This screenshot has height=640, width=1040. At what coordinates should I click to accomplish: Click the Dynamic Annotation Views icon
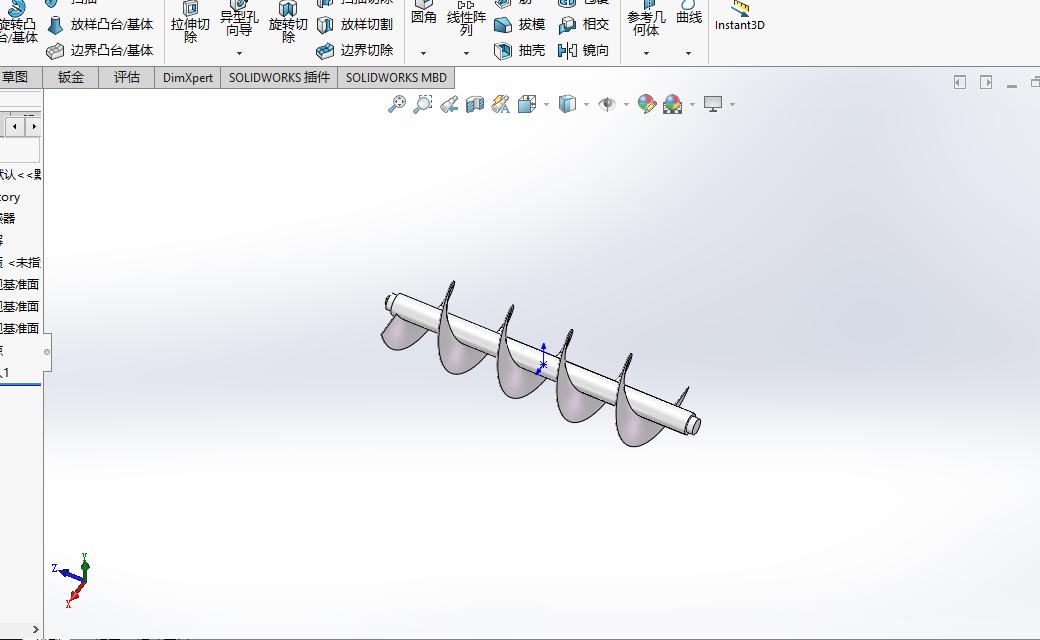pos(501,104)
